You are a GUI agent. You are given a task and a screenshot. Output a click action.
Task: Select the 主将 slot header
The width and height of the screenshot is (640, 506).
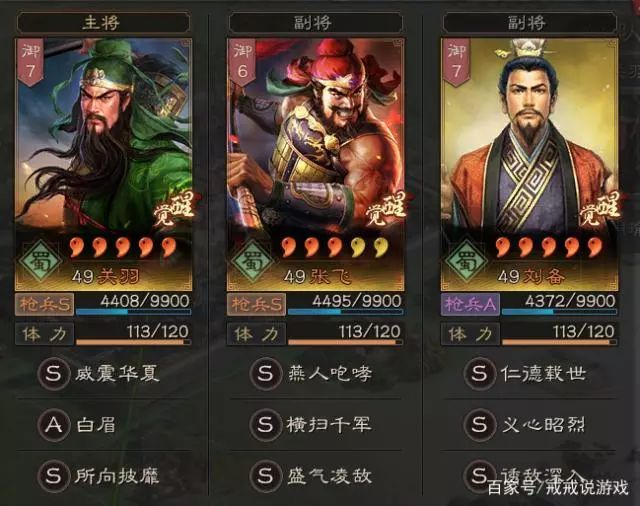pos(103,23)
